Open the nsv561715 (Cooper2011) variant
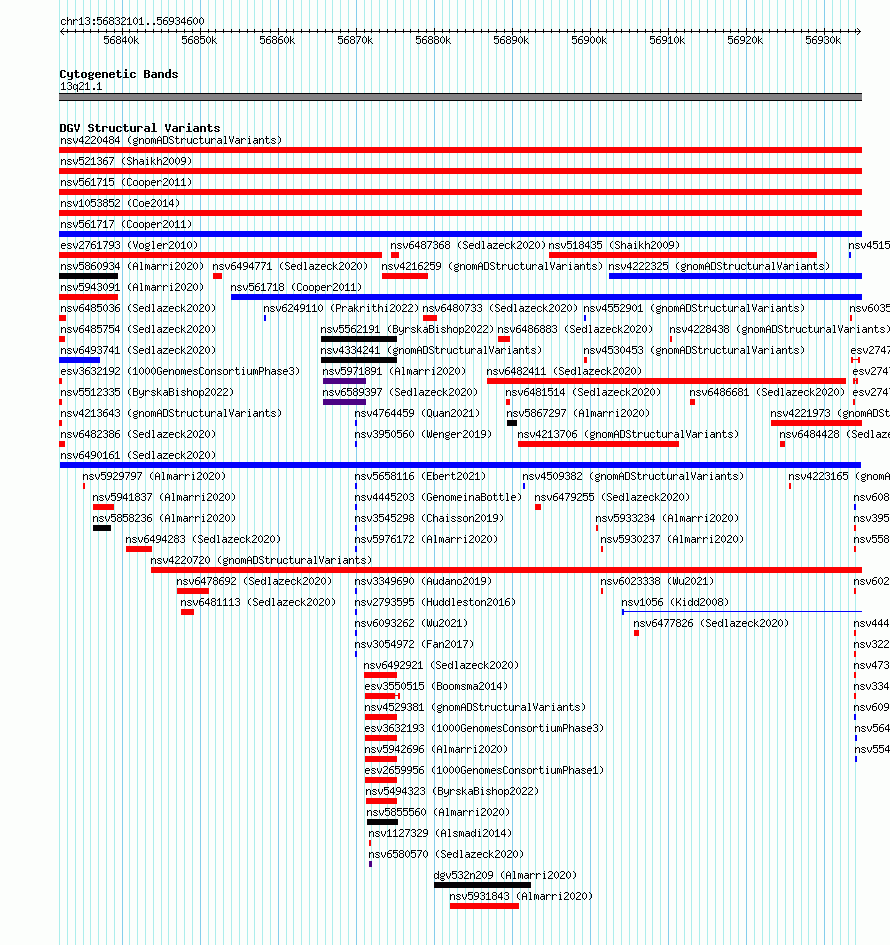This screenshot has height=945, width=890. pos(125,183)
